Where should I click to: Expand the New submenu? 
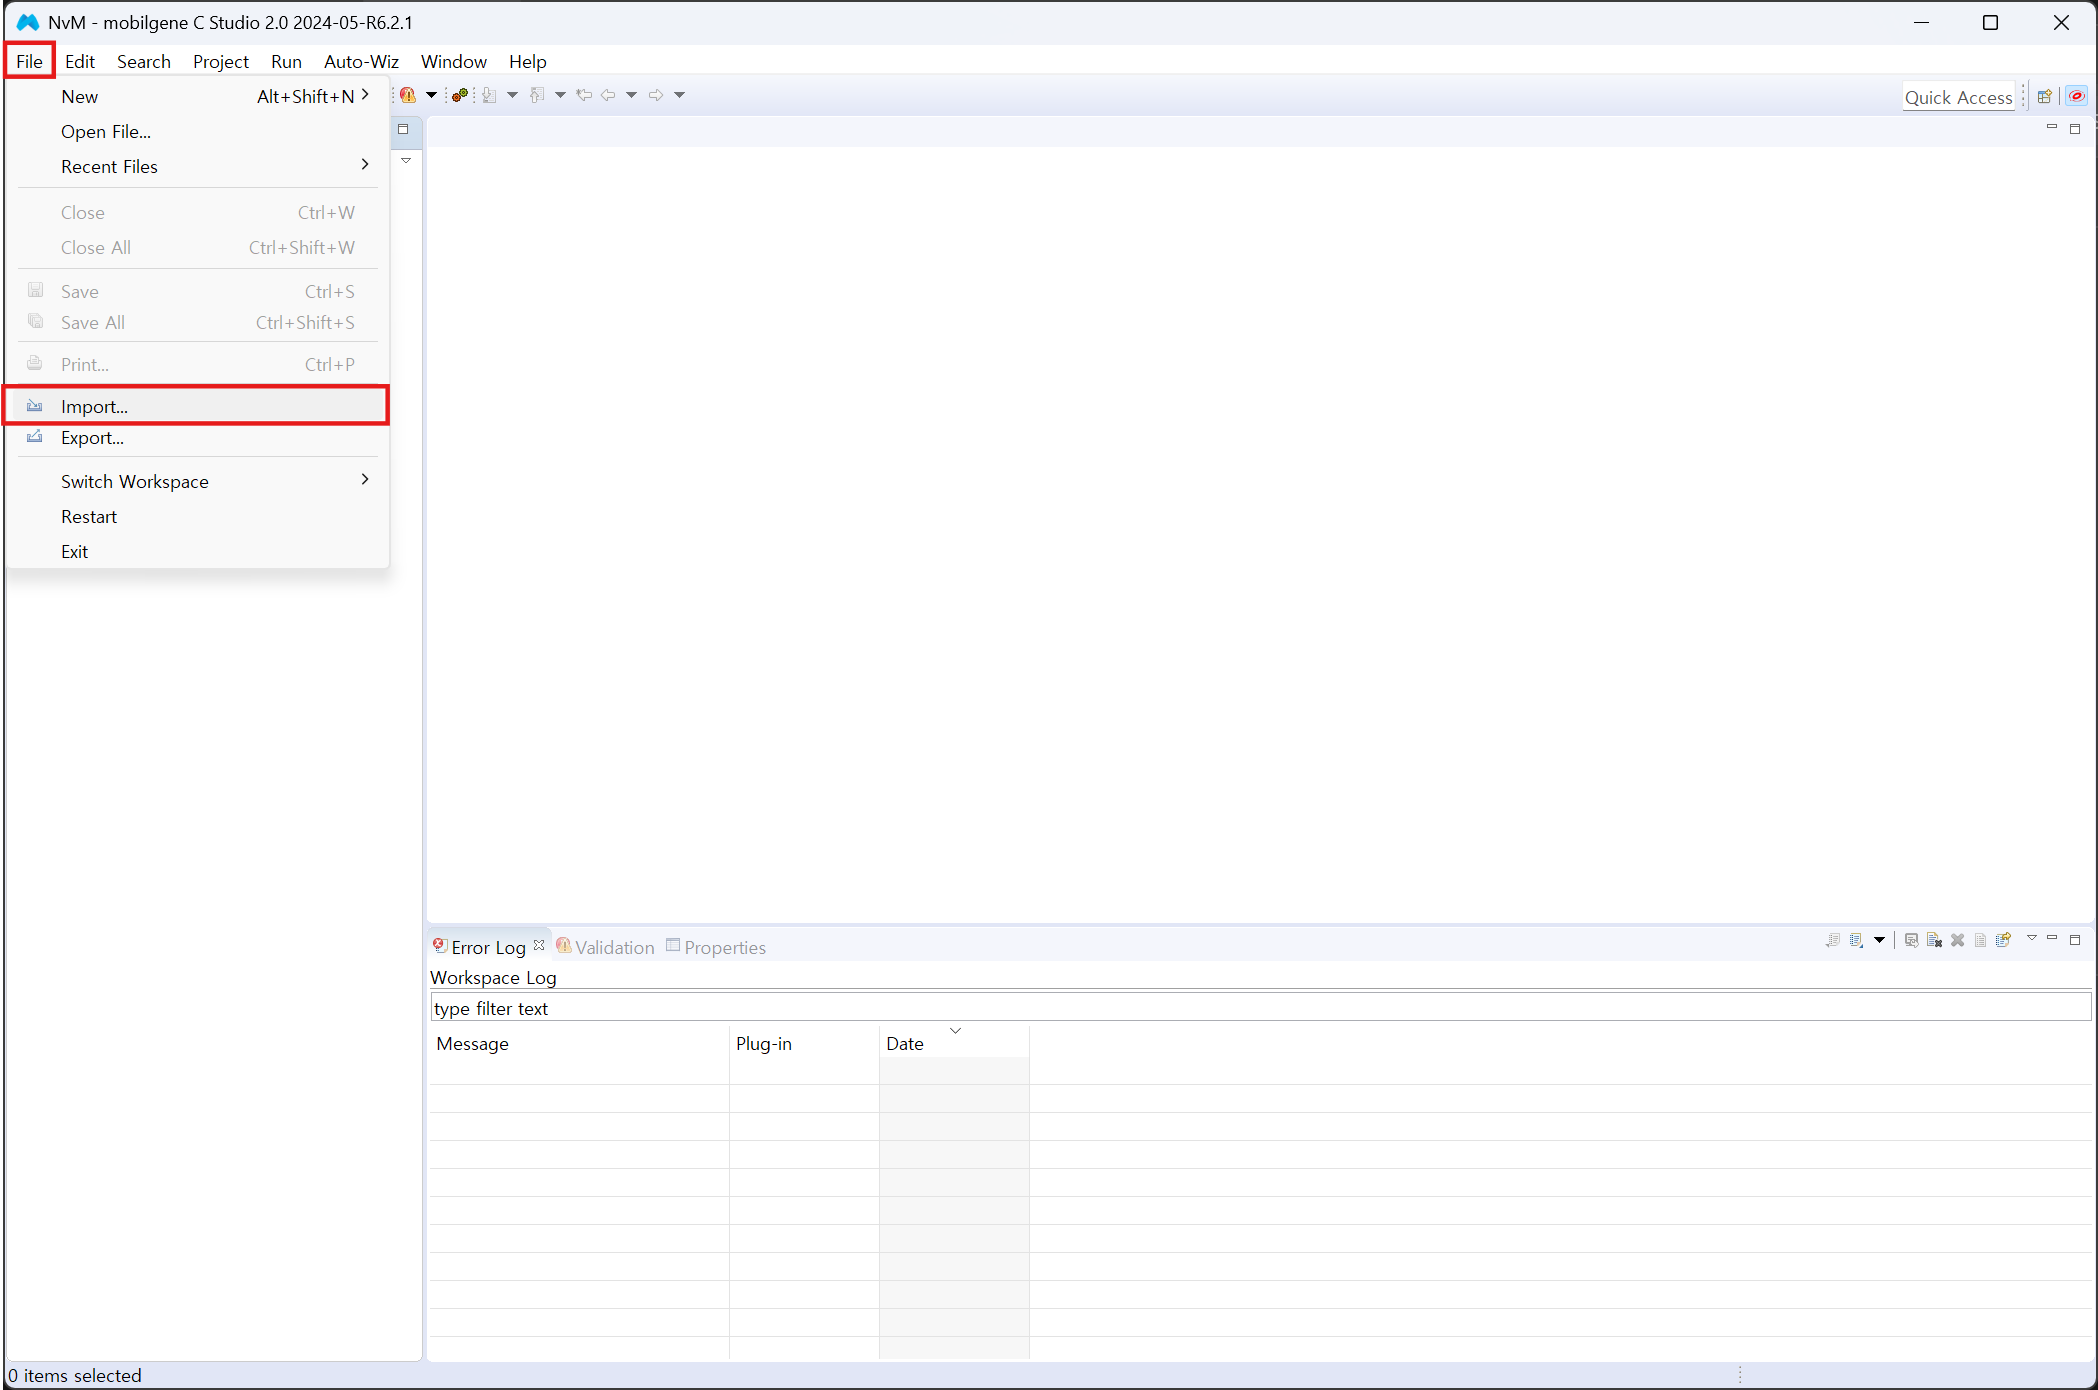coord(365,95)
